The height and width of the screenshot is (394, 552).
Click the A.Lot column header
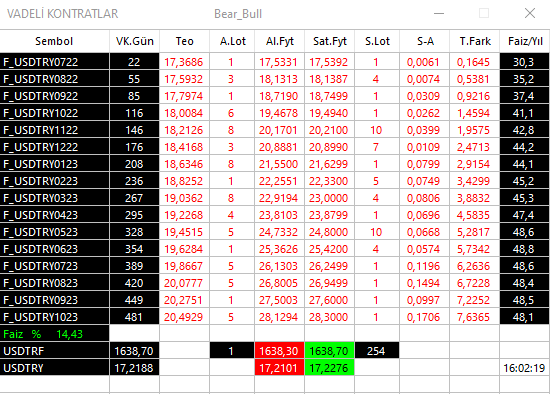click(232, 41)
